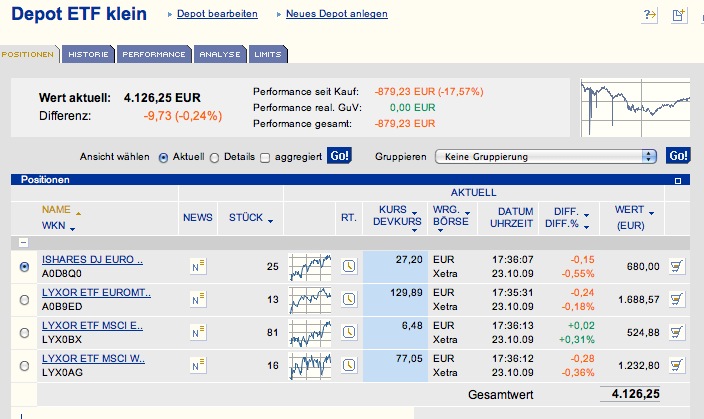Open news icon for LYXOR ETF MSCI E
This screenshot has width=704, height=419.
pos(198,333)
